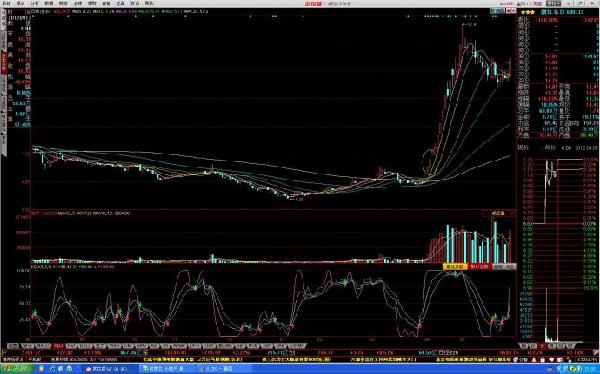Open the first menu in the menu bar
The height and width of the screenshot is (374, 600).
click(6, 3)
